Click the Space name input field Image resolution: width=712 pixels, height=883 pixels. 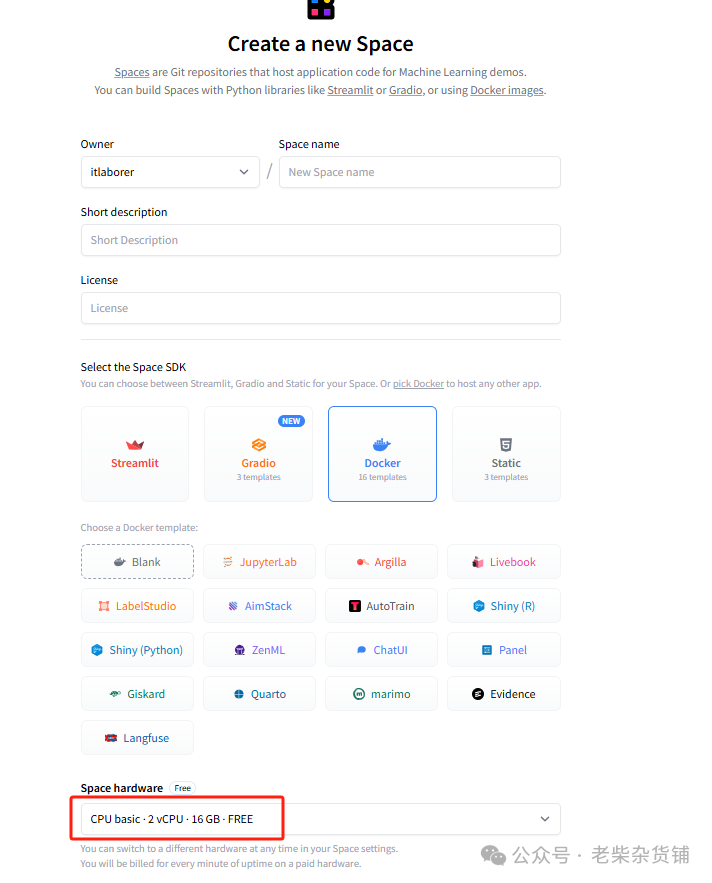(419, 172)
